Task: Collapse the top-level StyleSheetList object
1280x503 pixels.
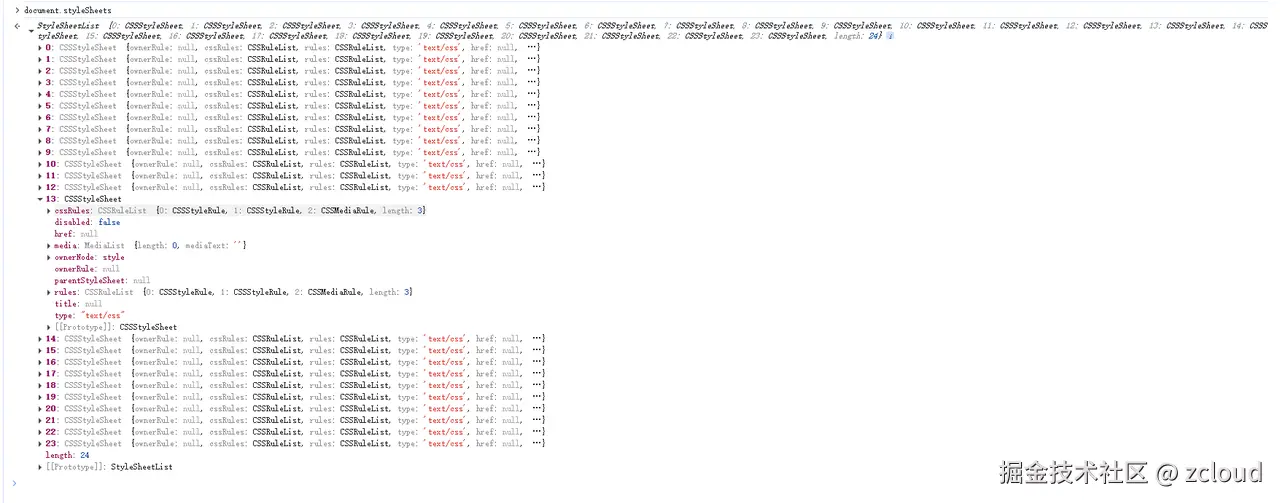Action: 30,30
